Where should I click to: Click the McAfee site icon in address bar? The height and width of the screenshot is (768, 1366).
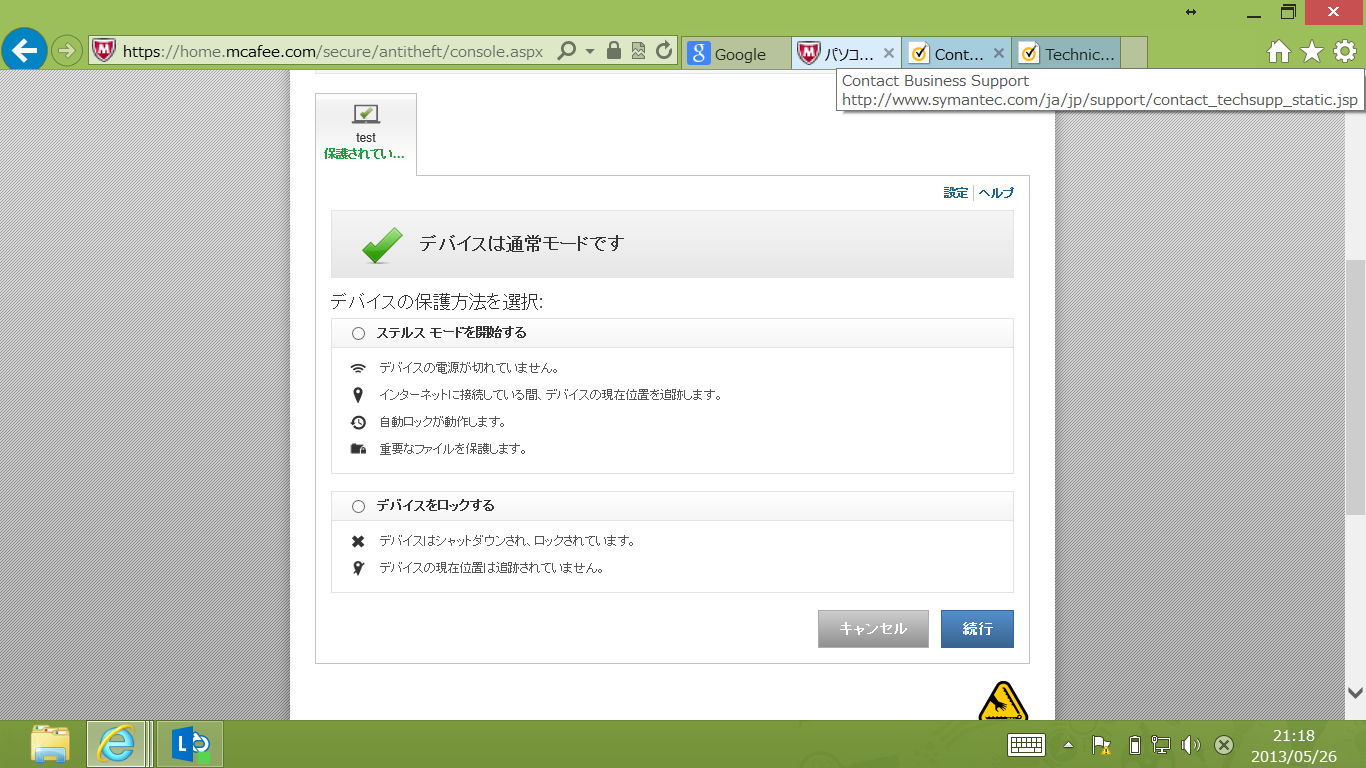(103, 50)
